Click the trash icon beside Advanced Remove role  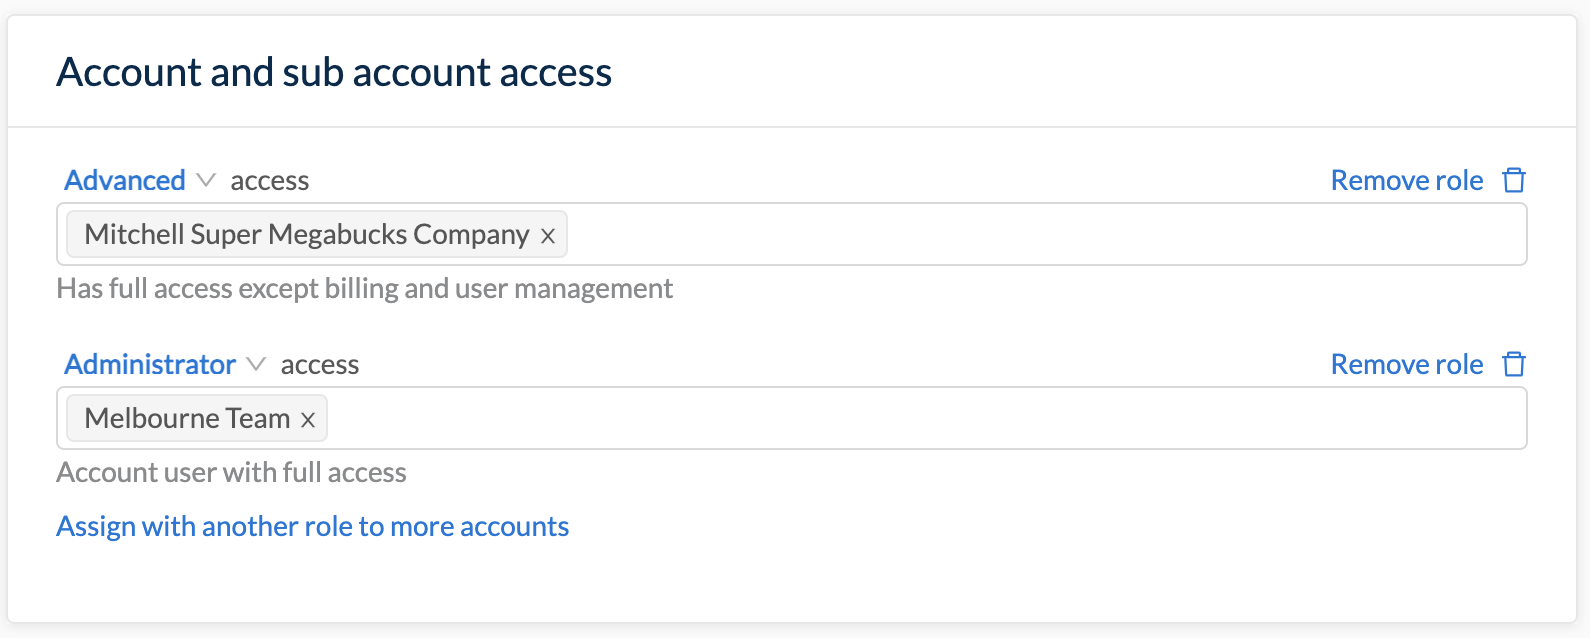tap(1514, 180)
